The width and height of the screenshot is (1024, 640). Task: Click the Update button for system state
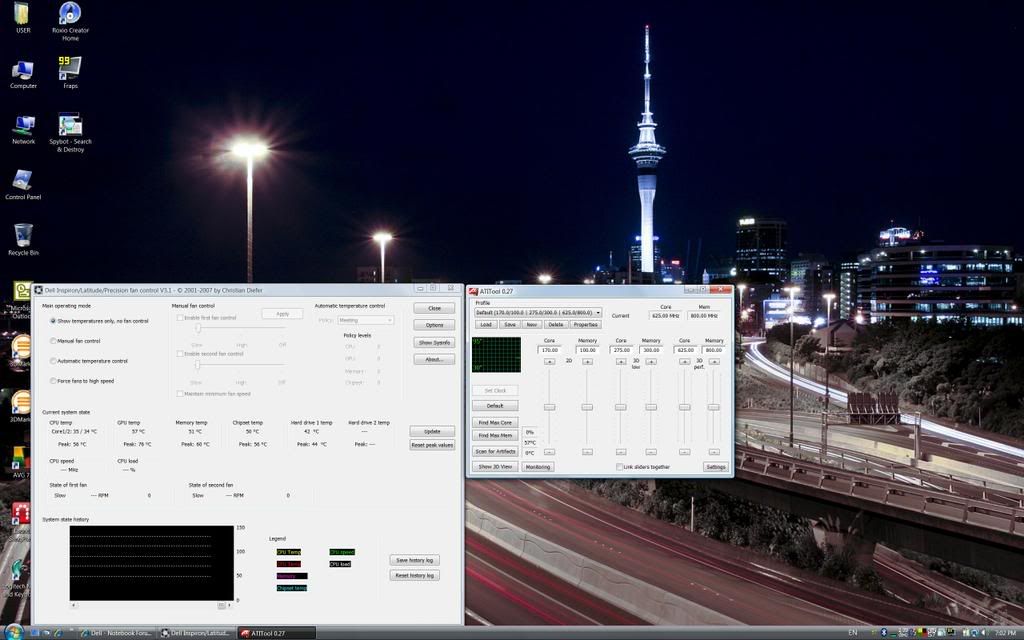pos(432,432)
